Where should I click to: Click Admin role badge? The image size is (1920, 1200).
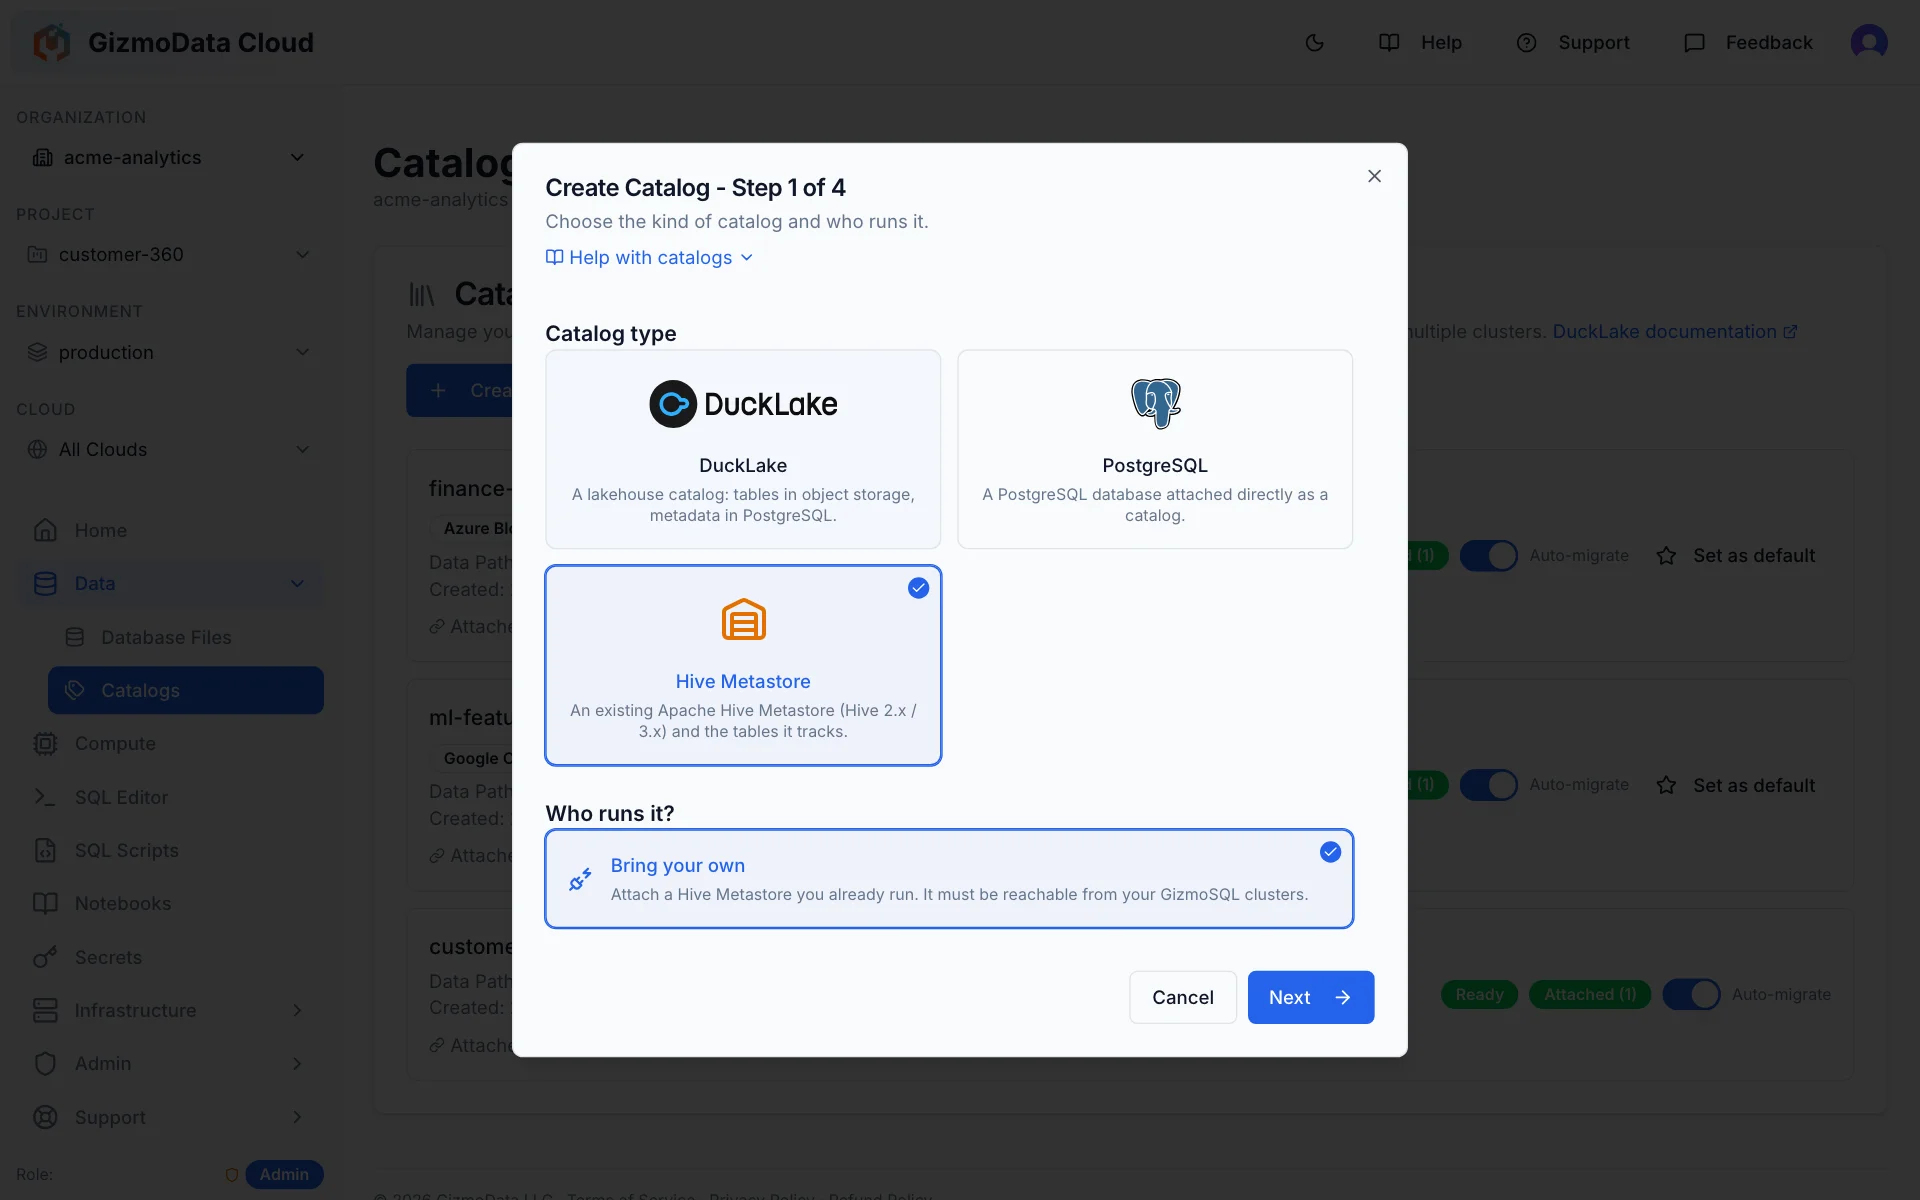pyautogui.click(x=284, y=1174)
